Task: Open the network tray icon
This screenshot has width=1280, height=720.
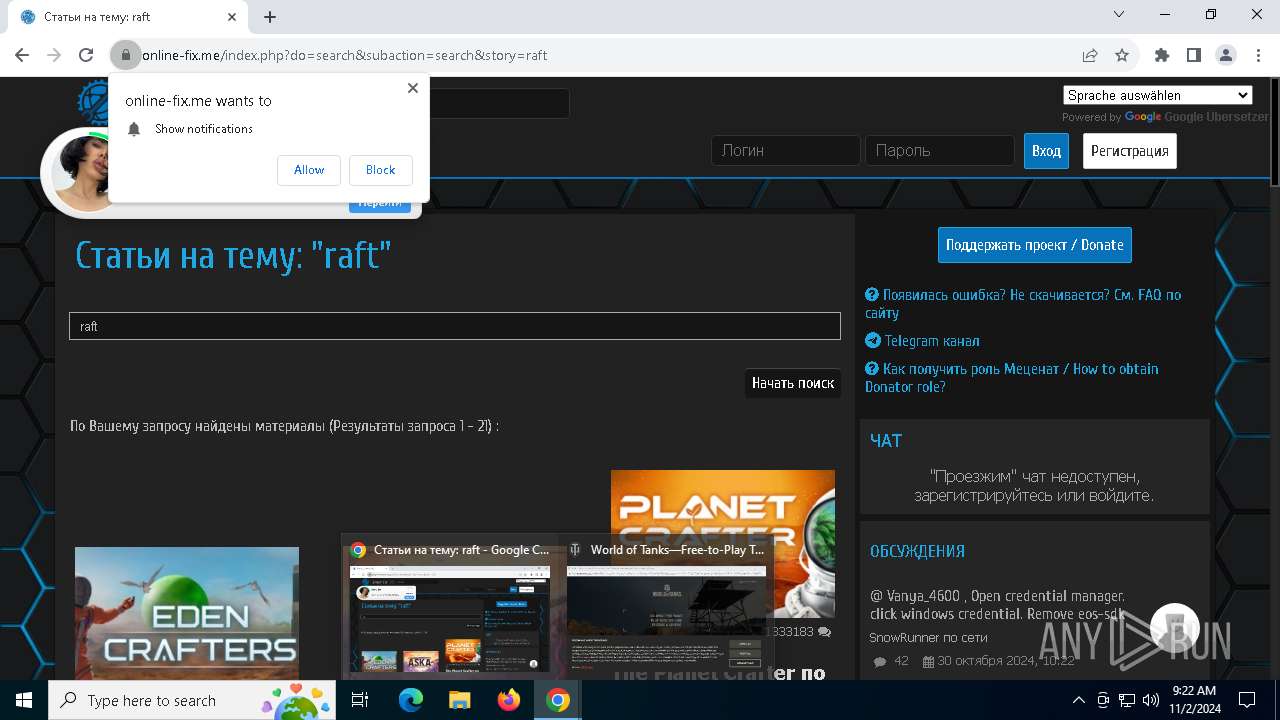Action: click(x=1127, y=700)
